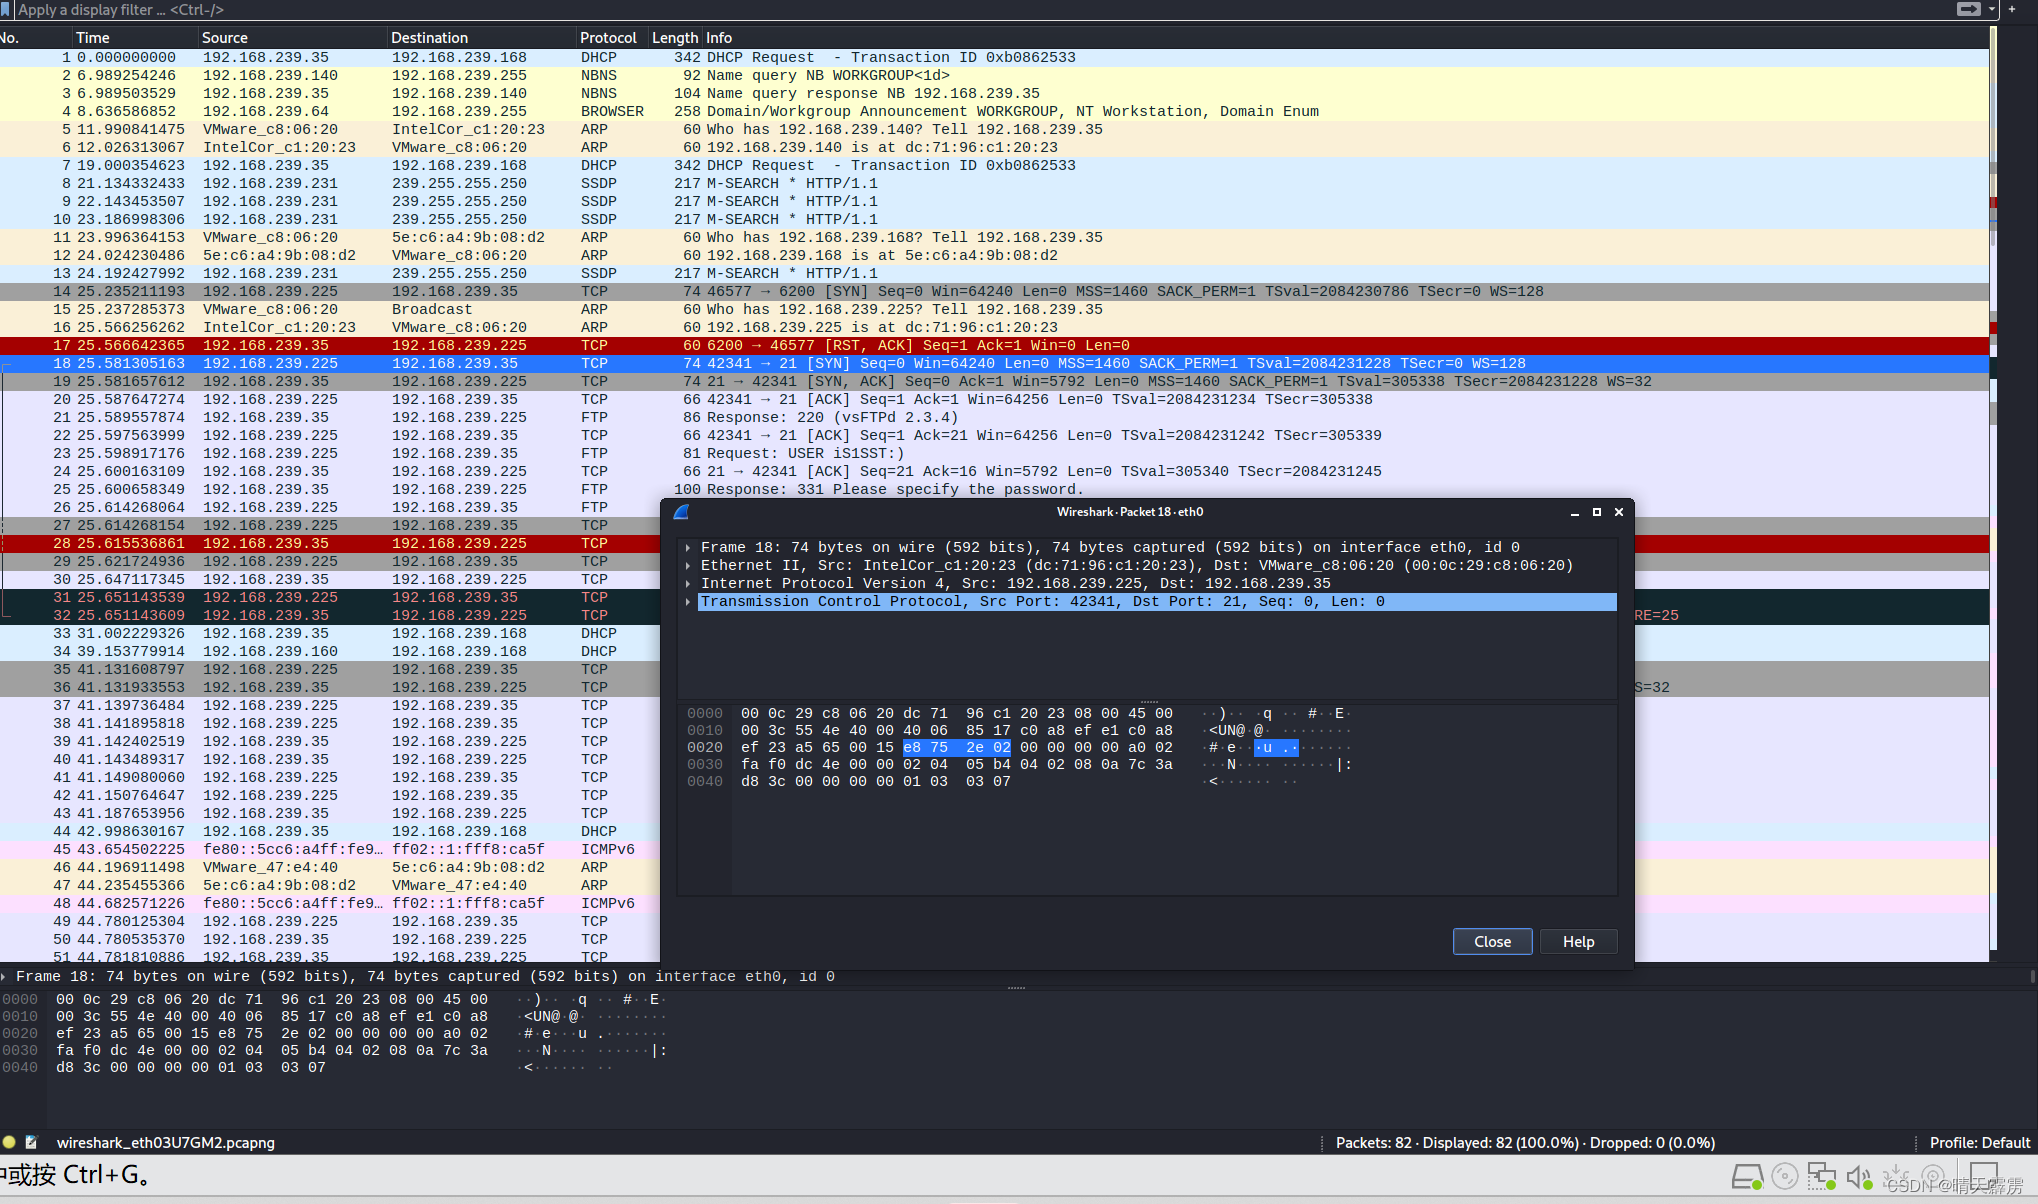
Task: Select packet 23 FTP Request USER row
Action: pyautogui.click(x=994, y=453)
